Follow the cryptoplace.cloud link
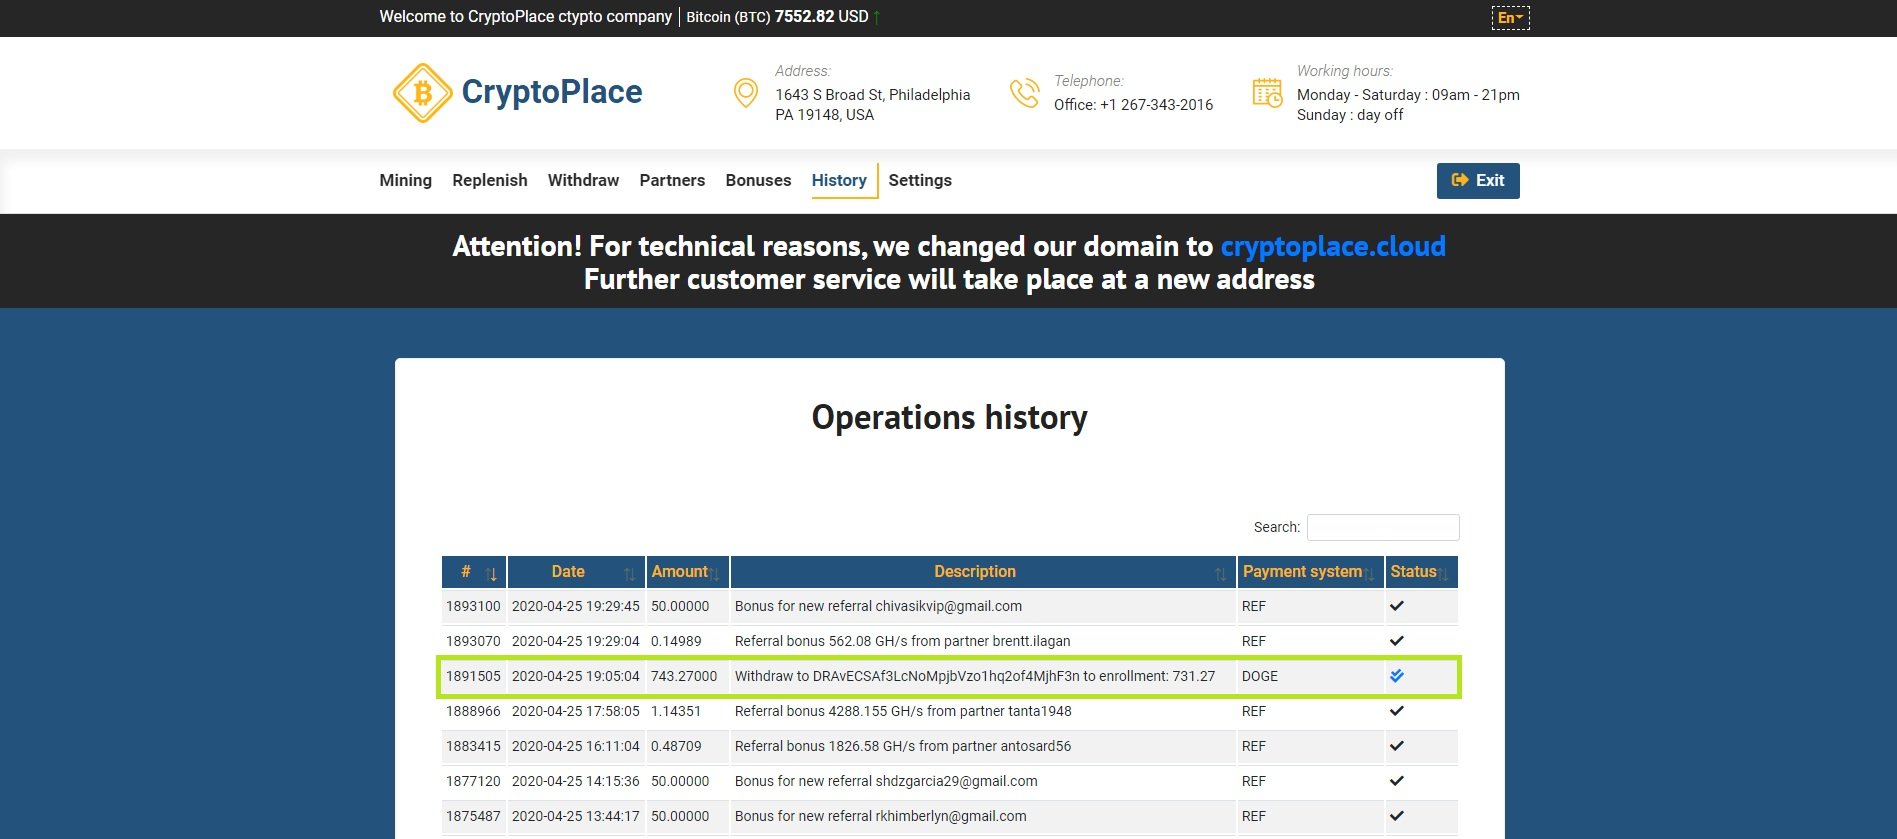The image size is (1897, 839). pyautogui.click(x=1332, y=247)
